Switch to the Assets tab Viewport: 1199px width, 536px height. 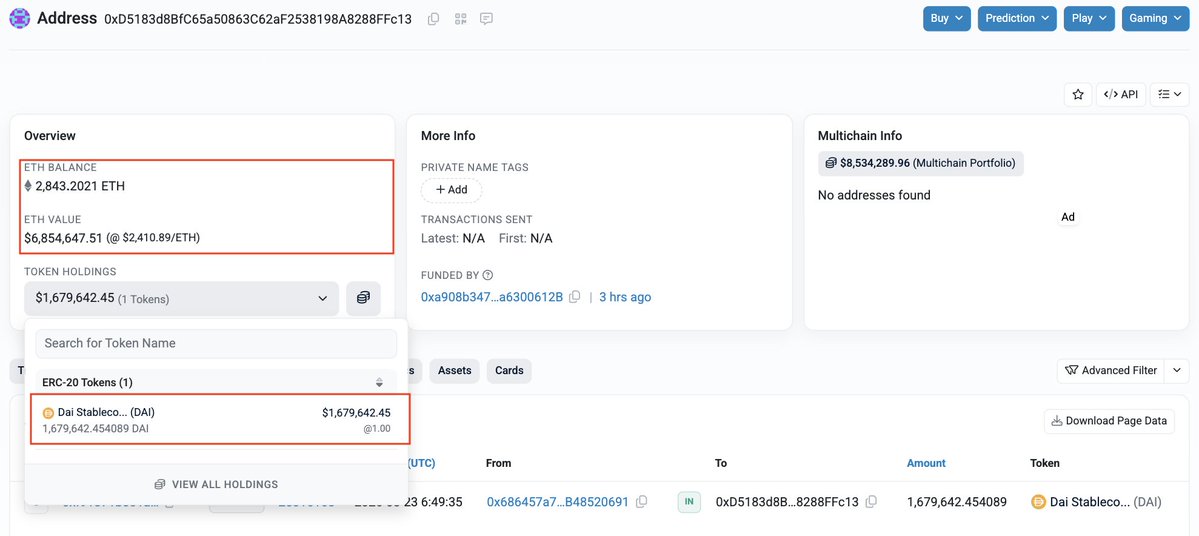(455, 370)
